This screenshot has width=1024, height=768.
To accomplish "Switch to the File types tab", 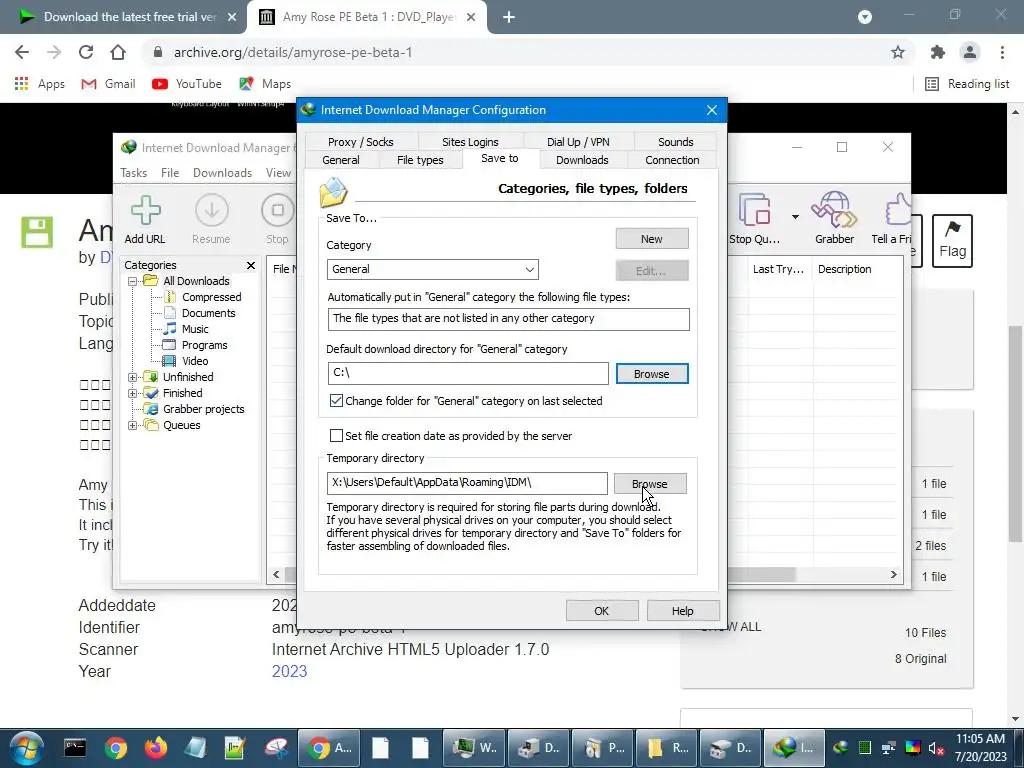I will [420, 160].
